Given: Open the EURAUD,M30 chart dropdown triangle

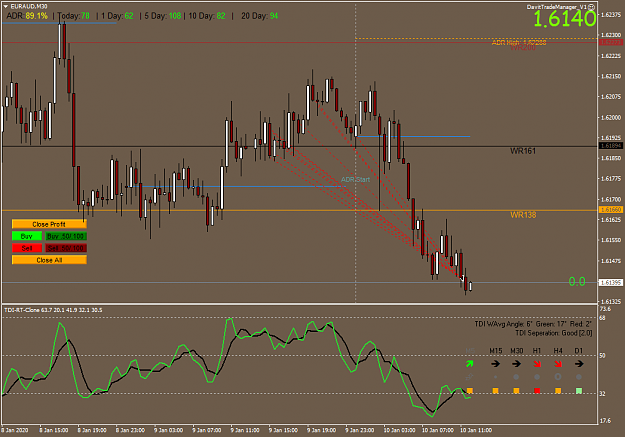Looking at the screenshot, I should point(6,6).
